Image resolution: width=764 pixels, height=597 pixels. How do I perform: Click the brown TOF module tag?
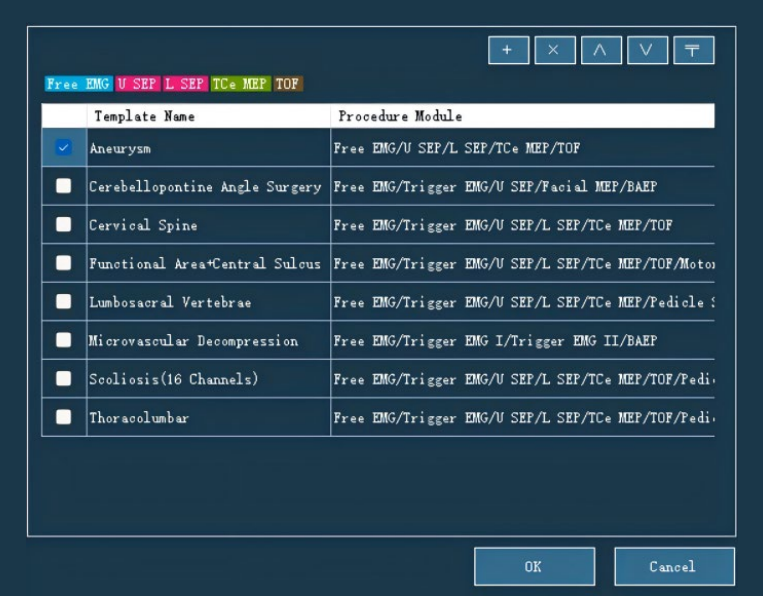pos(288,84)
